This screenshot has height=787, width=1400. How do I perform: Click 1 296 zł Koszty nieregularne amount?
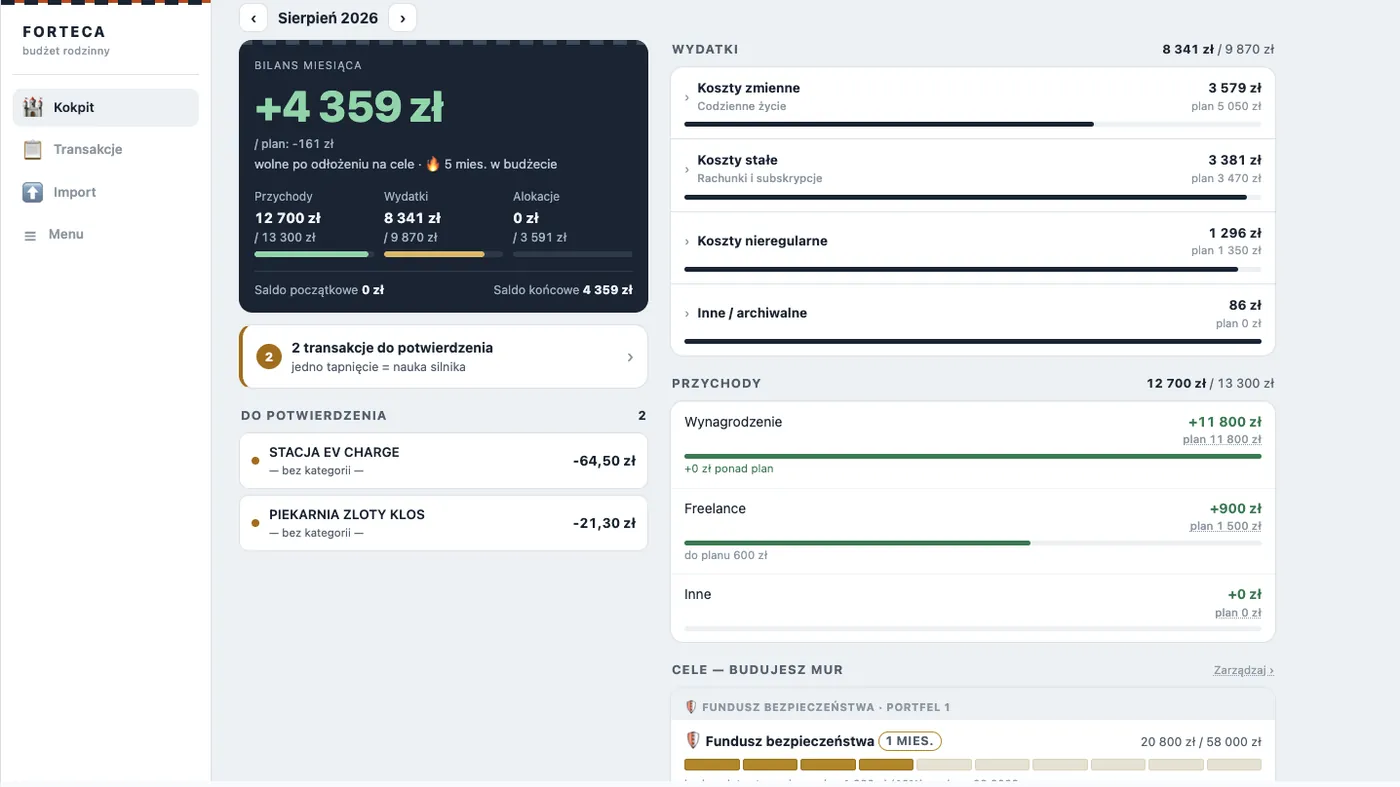pyautogui.click(x=1235, y=233)
